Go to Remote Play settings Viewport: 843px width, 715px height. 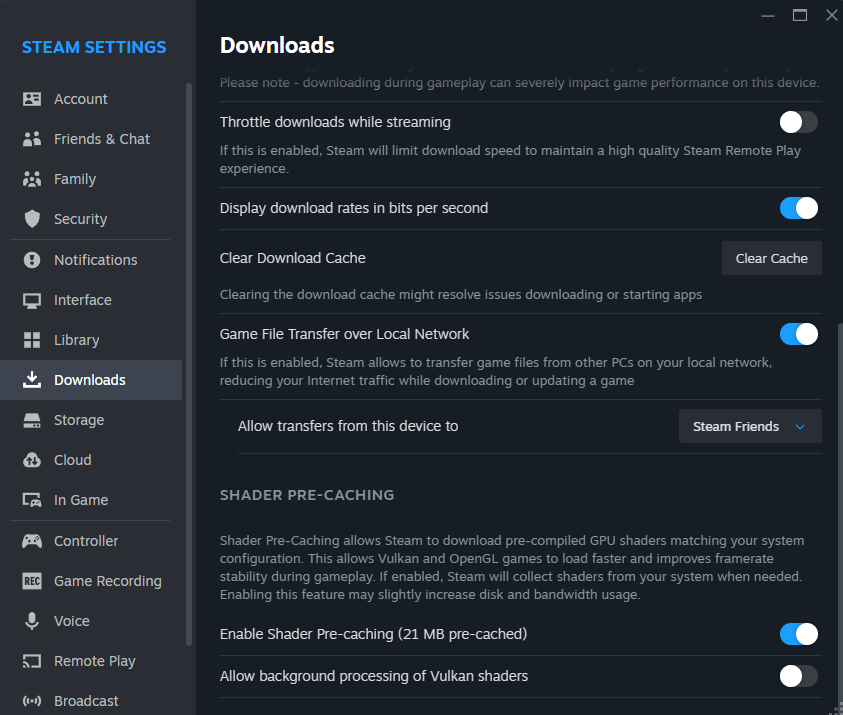(91, 661)
